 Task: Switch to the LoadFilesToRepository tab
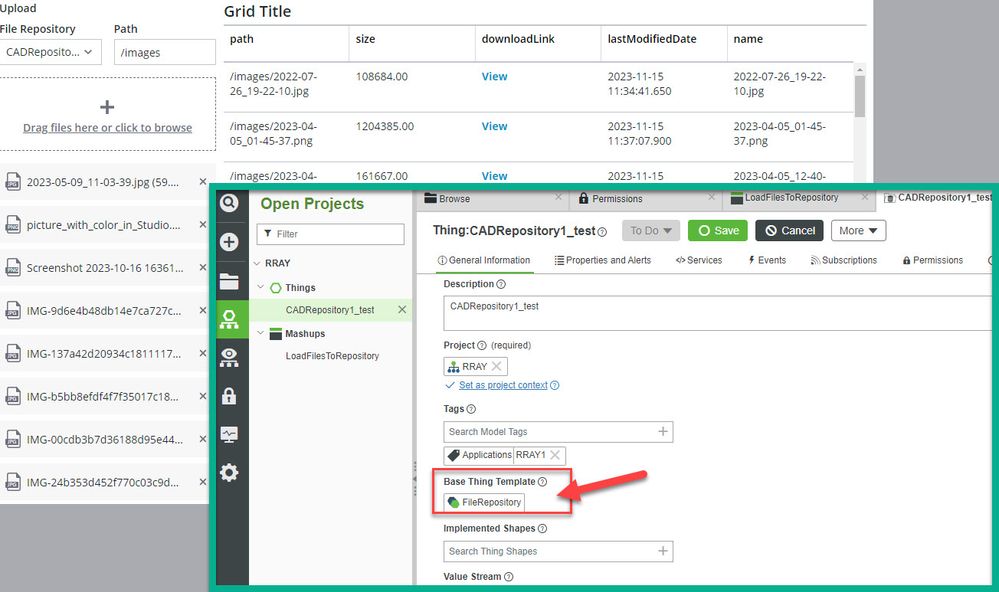click(799, 198)
